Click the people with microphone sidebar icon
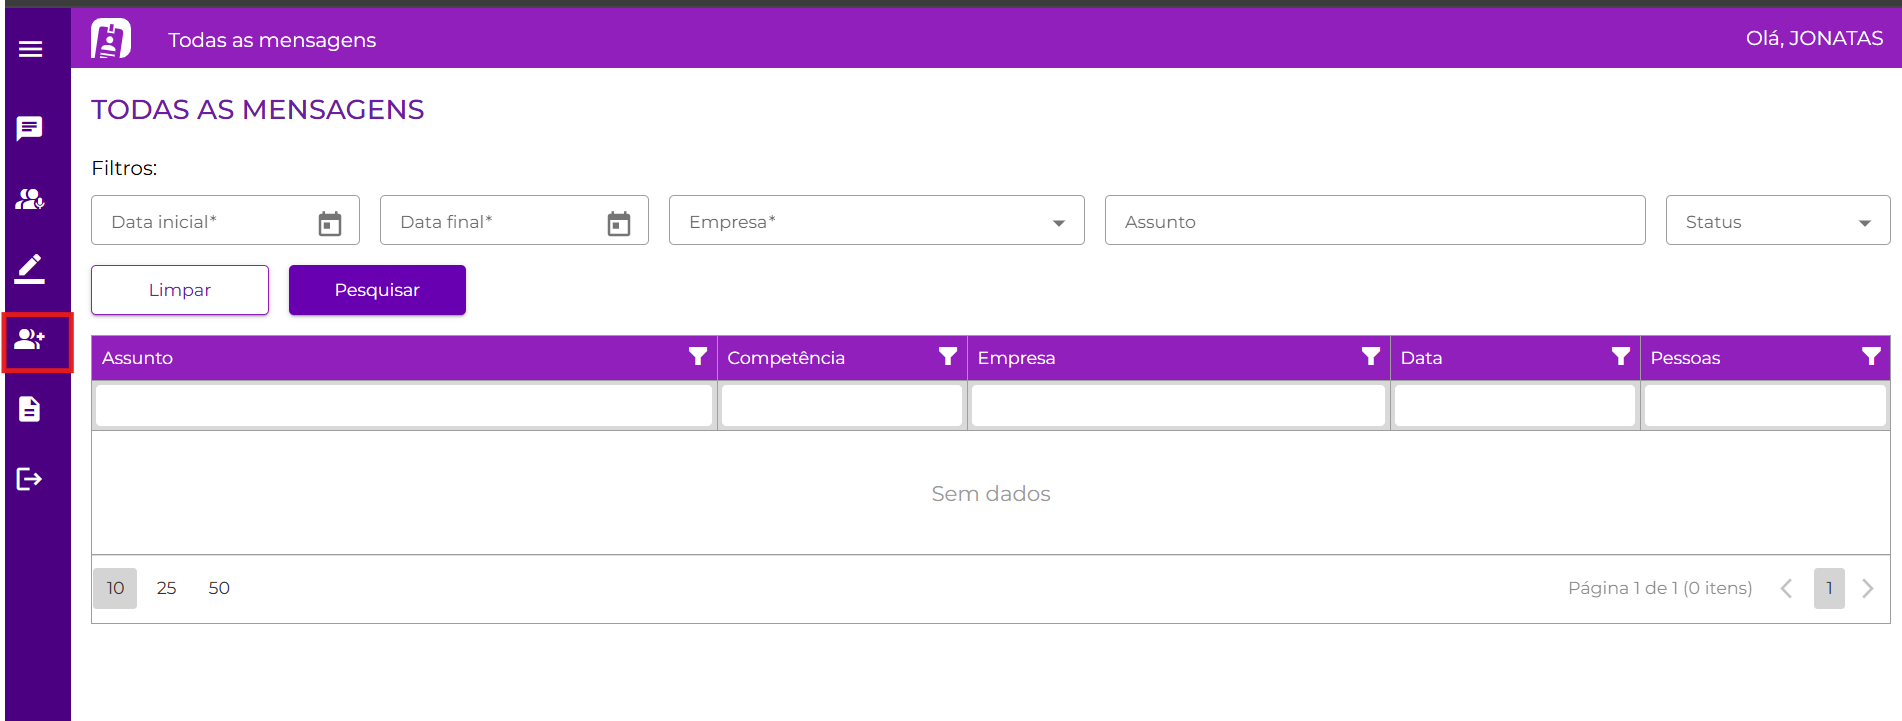Screen dimensions: 1902x721 tap(30, 199)
